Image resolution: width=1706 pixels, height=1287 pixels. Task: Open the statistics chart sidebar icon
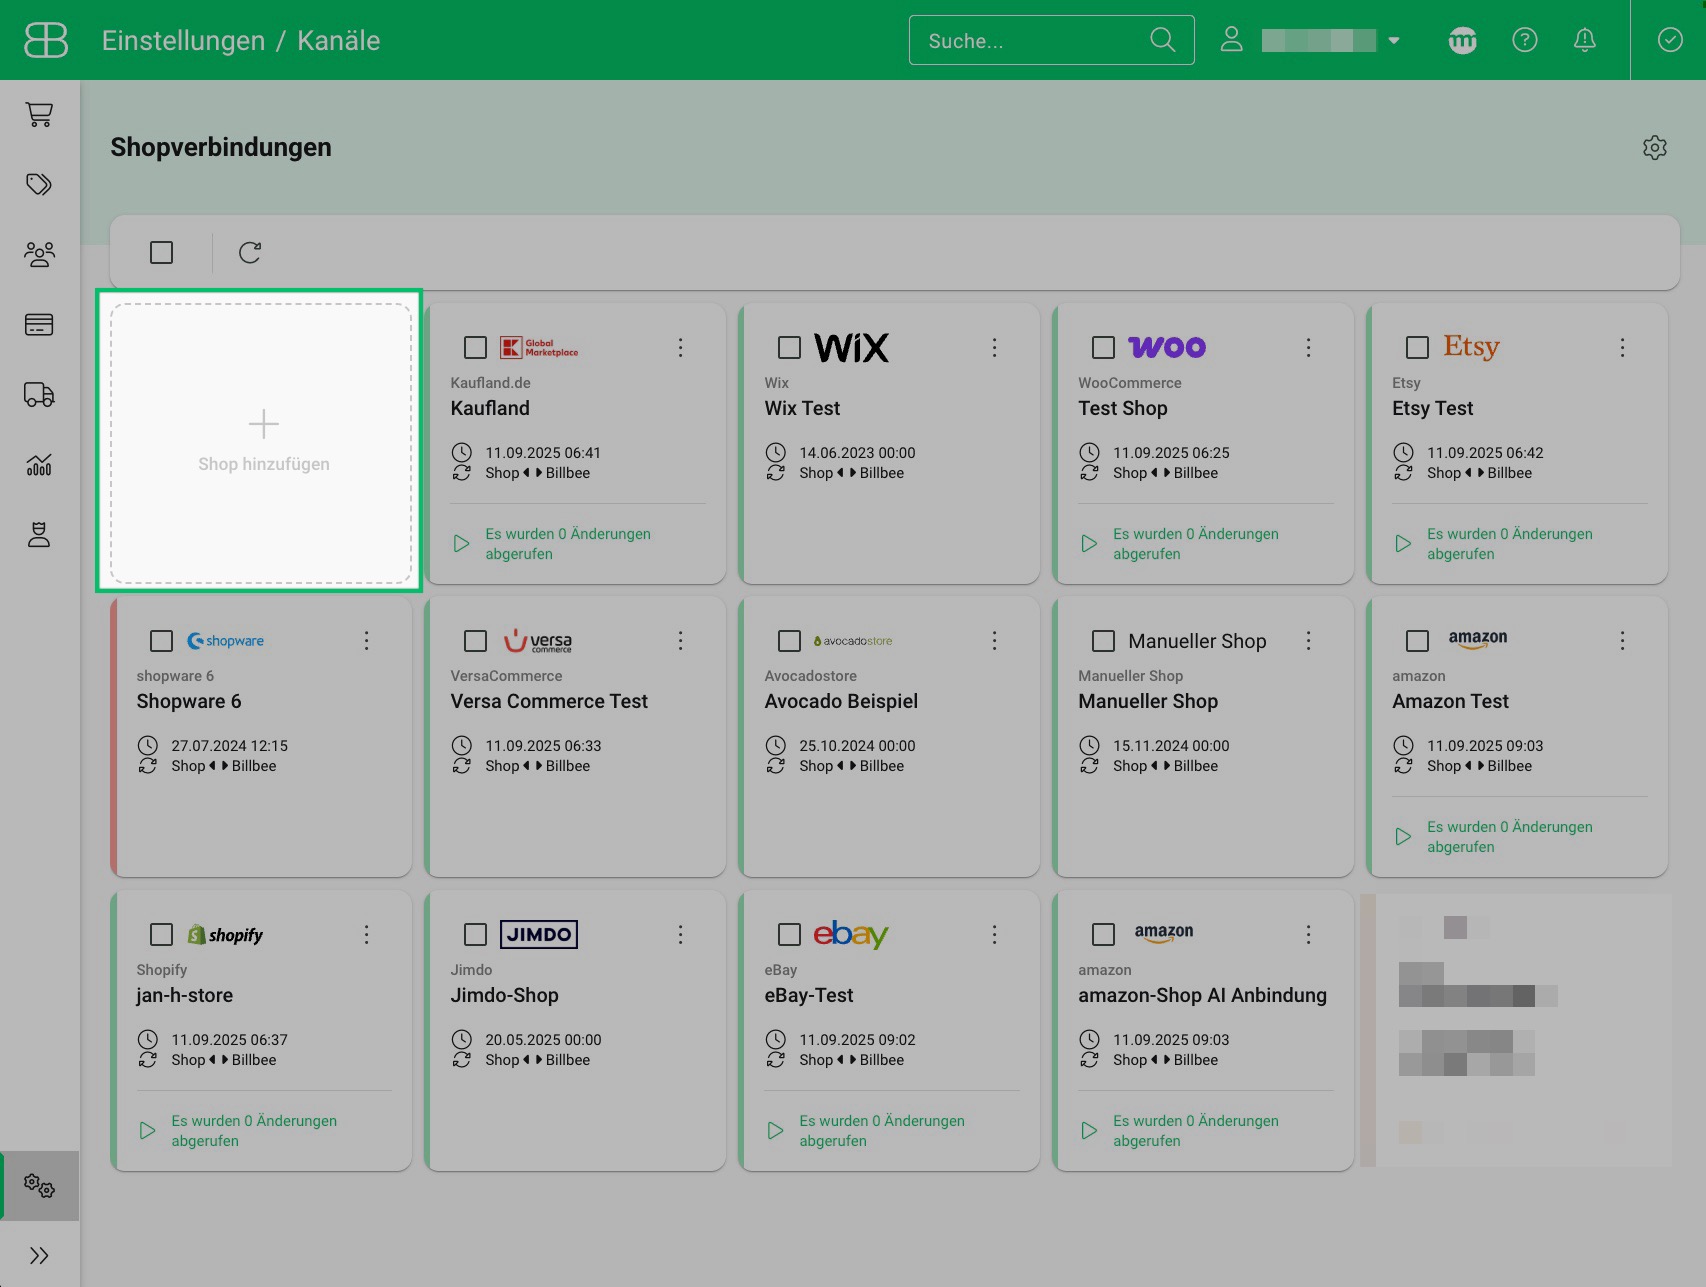tap(39, 465)
